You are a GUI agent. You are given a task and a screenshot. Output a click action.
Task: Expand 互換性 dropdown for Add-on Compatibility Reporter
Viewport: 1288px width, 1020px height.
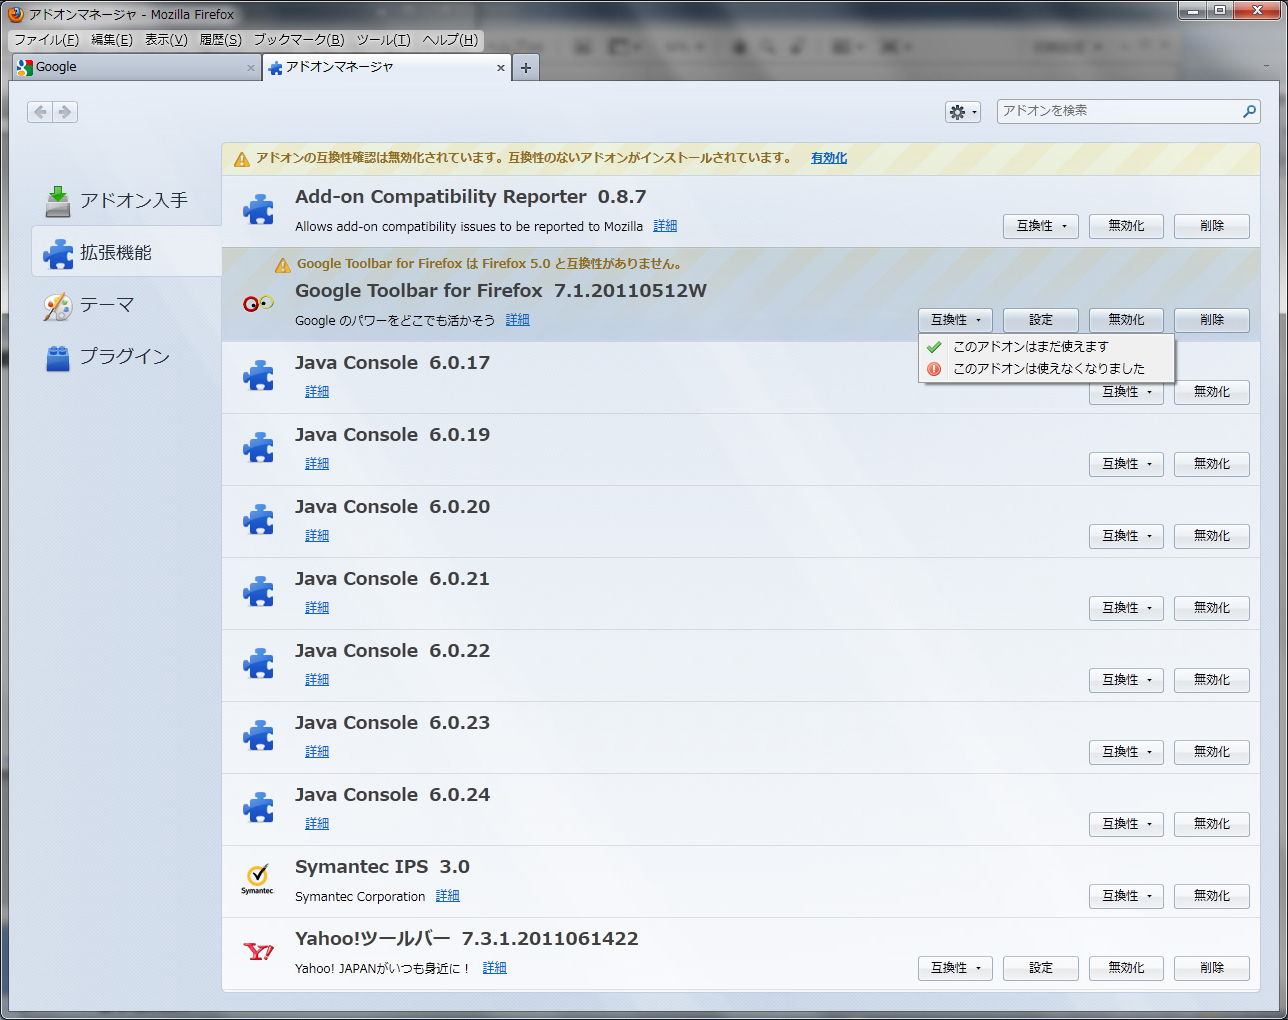point(1041,226)
